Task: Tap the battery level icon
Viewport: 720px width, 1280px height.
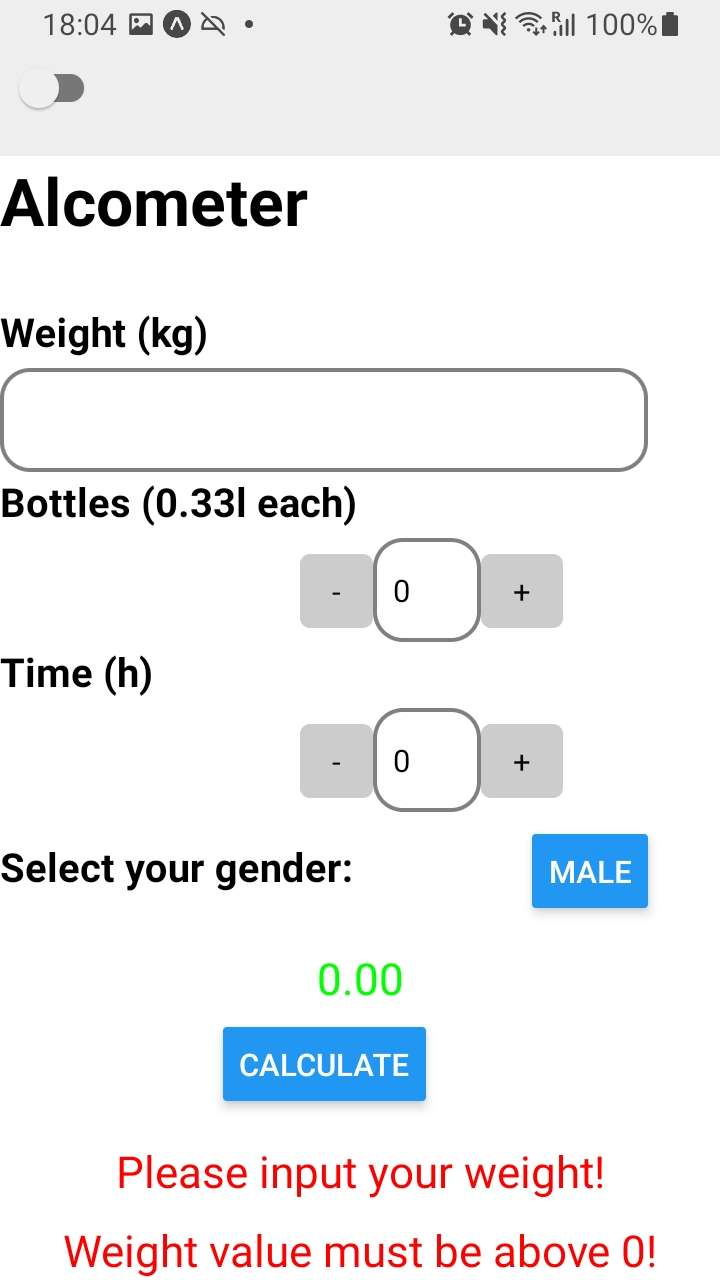Action: pos(668,23)
